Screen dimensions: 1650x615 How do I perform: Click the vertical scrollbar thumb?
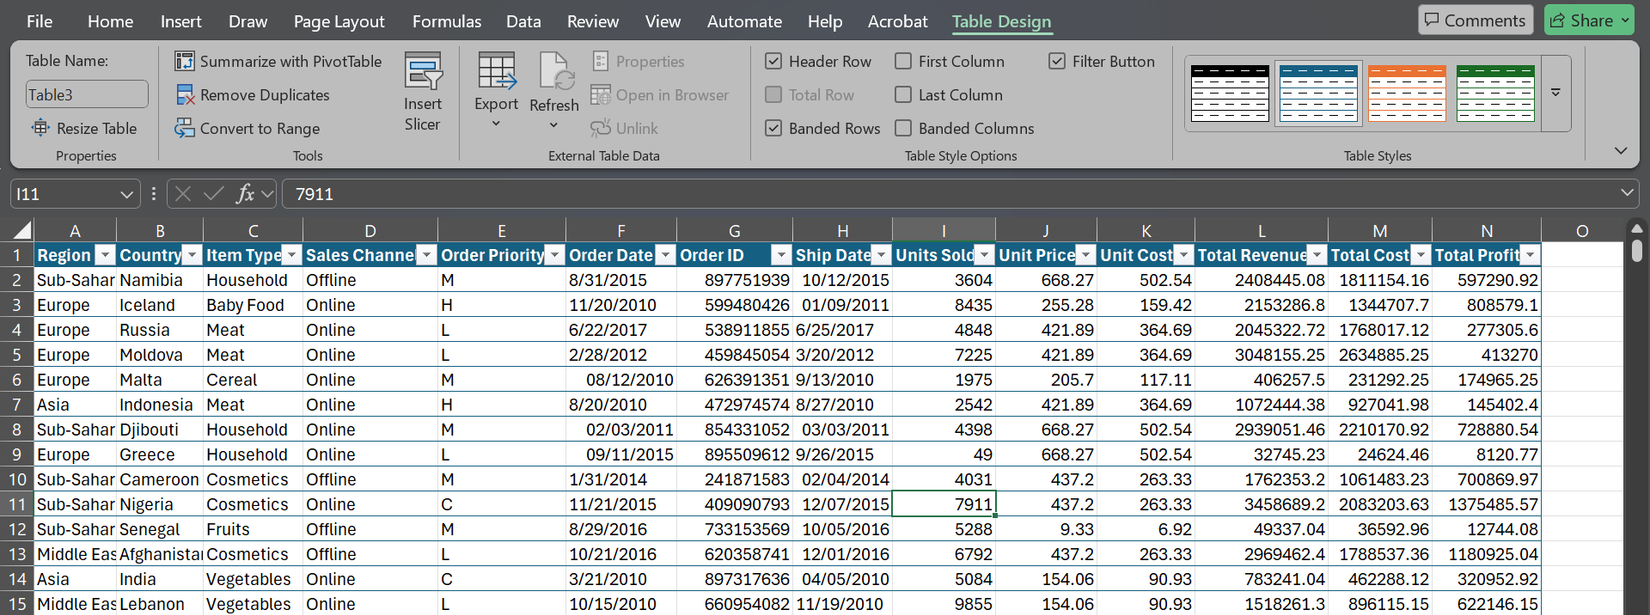(x=1636, y=249)
